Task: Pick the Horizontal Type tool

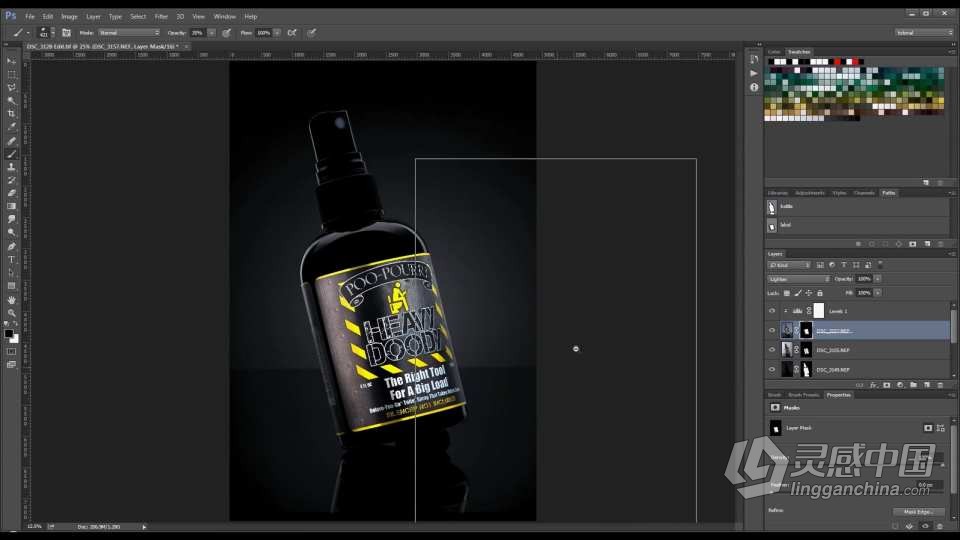Action: tap(12, 259)
